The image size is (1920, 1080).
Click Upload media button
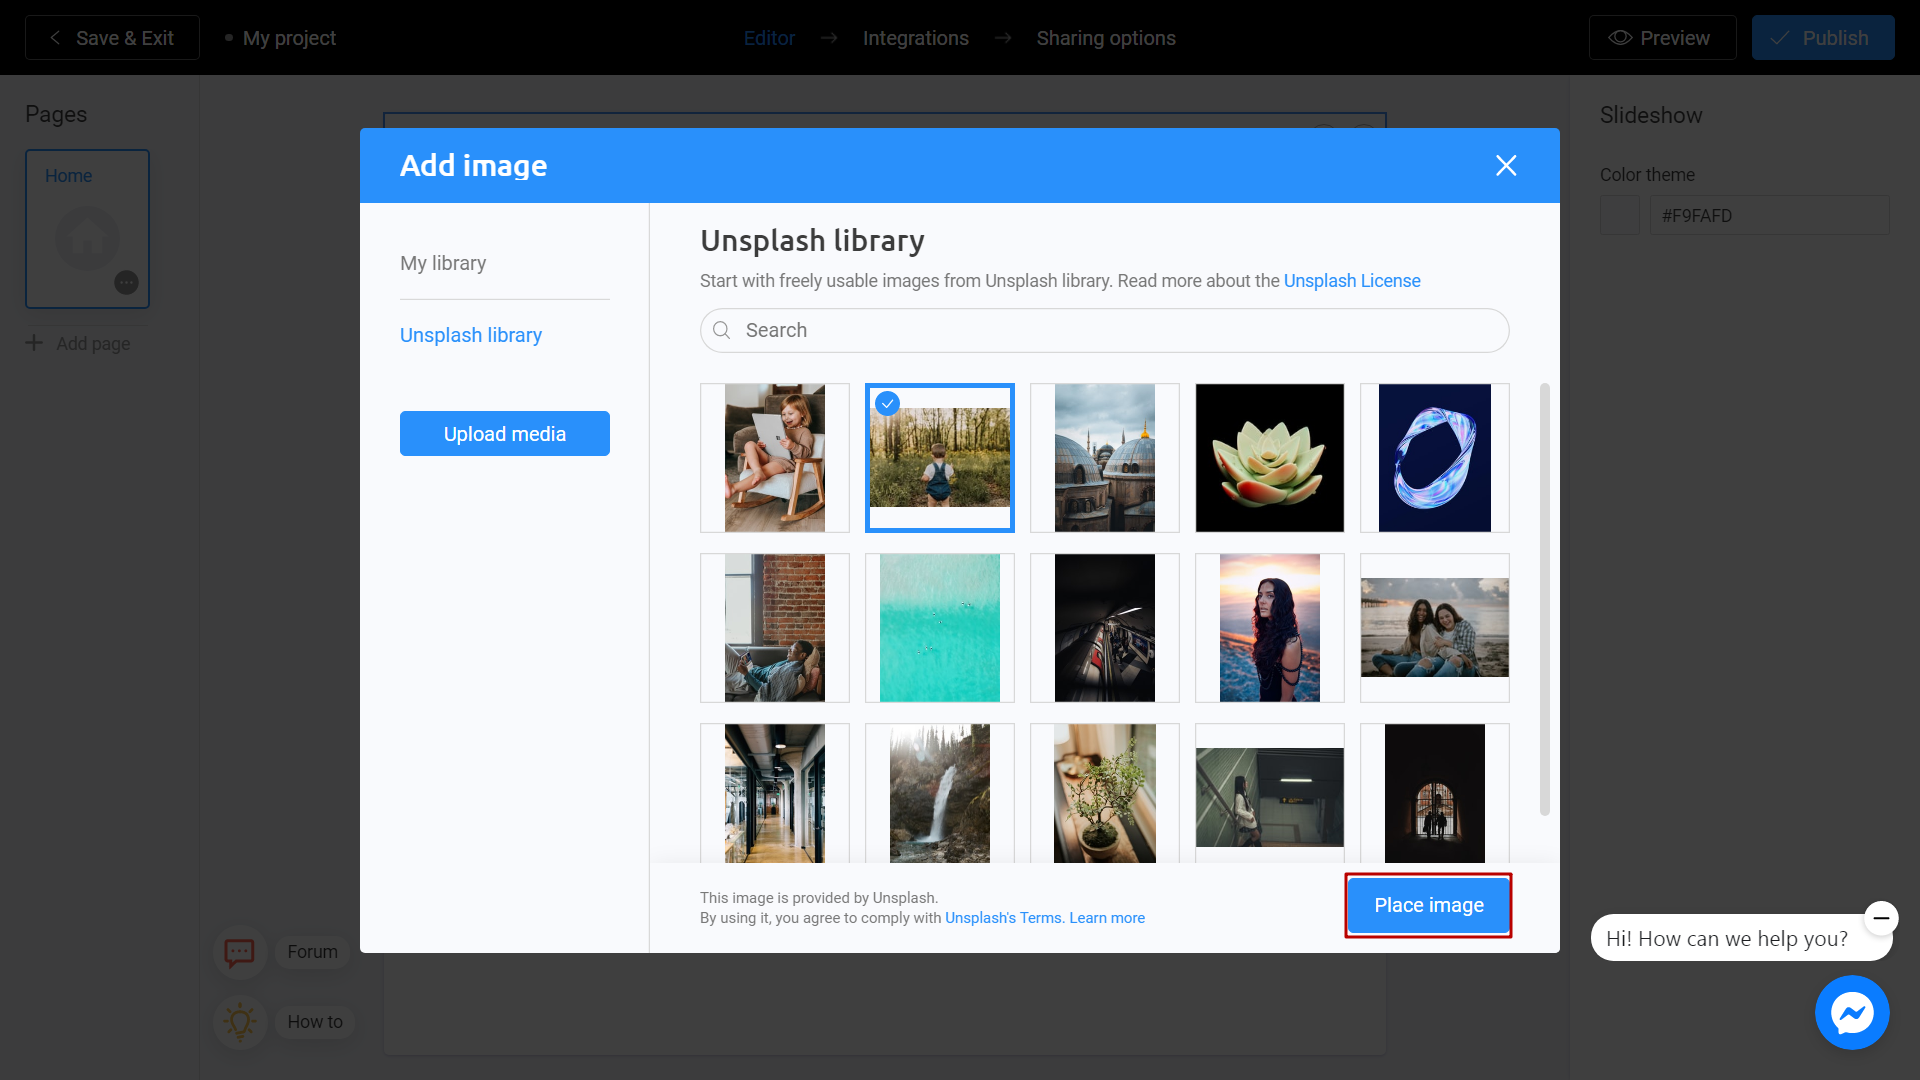click(x=505, y=433)
